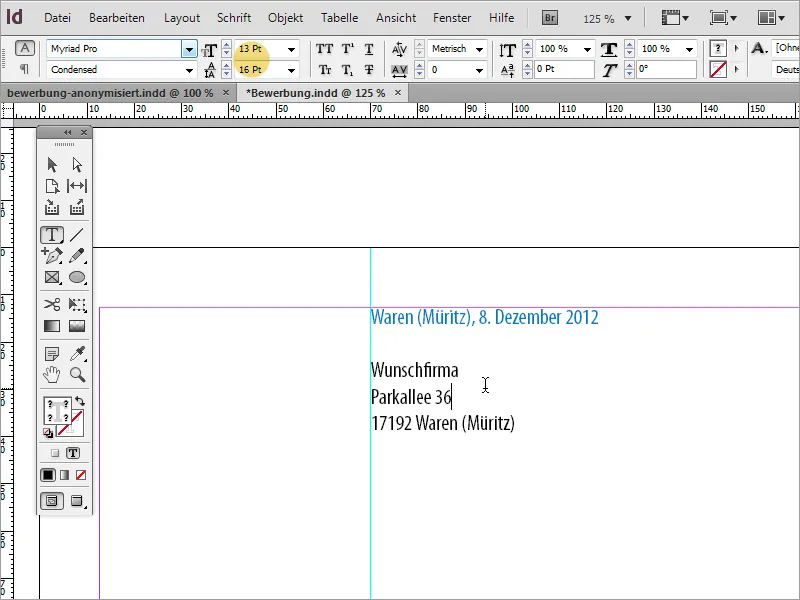The height and width of the screenshot is (600, 800).
Task: Toggle Underline formatting
Action: [369, 49]
